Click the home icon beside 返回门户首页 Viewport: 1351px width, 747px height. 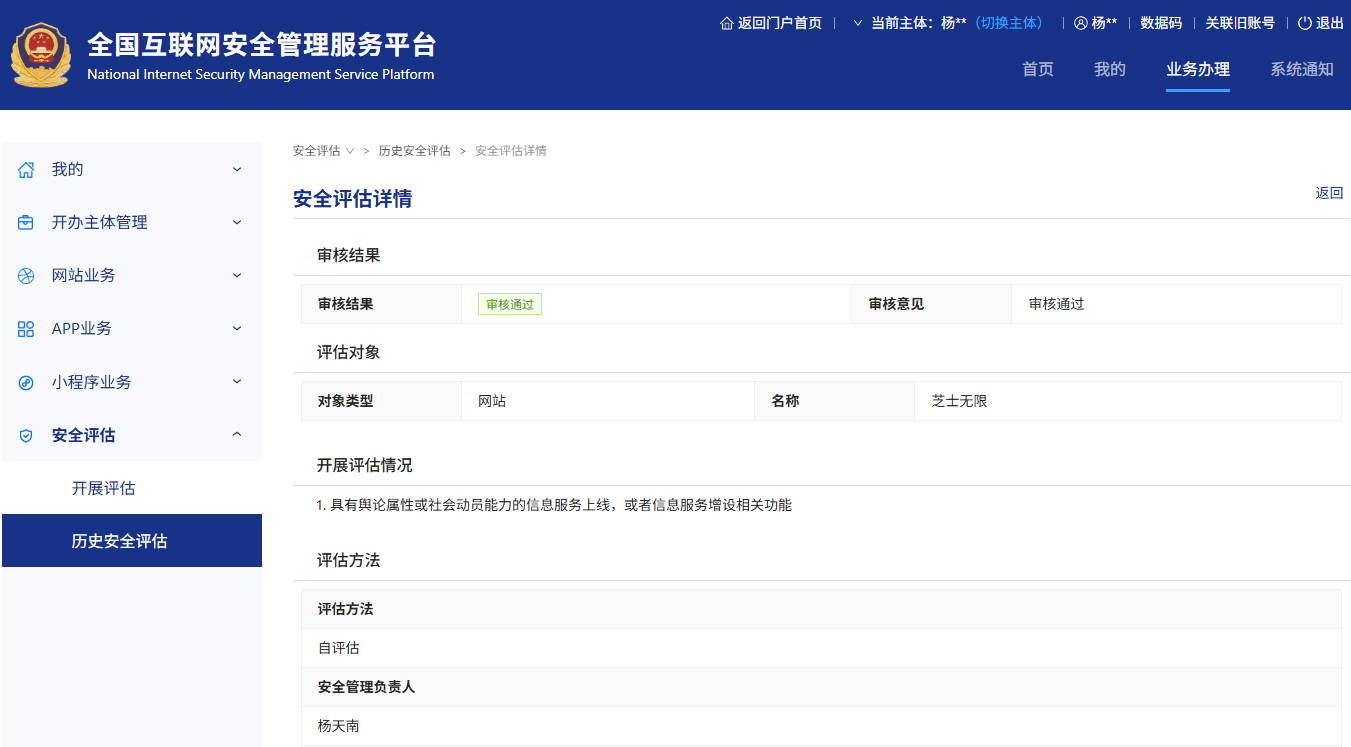click(726, 22)
